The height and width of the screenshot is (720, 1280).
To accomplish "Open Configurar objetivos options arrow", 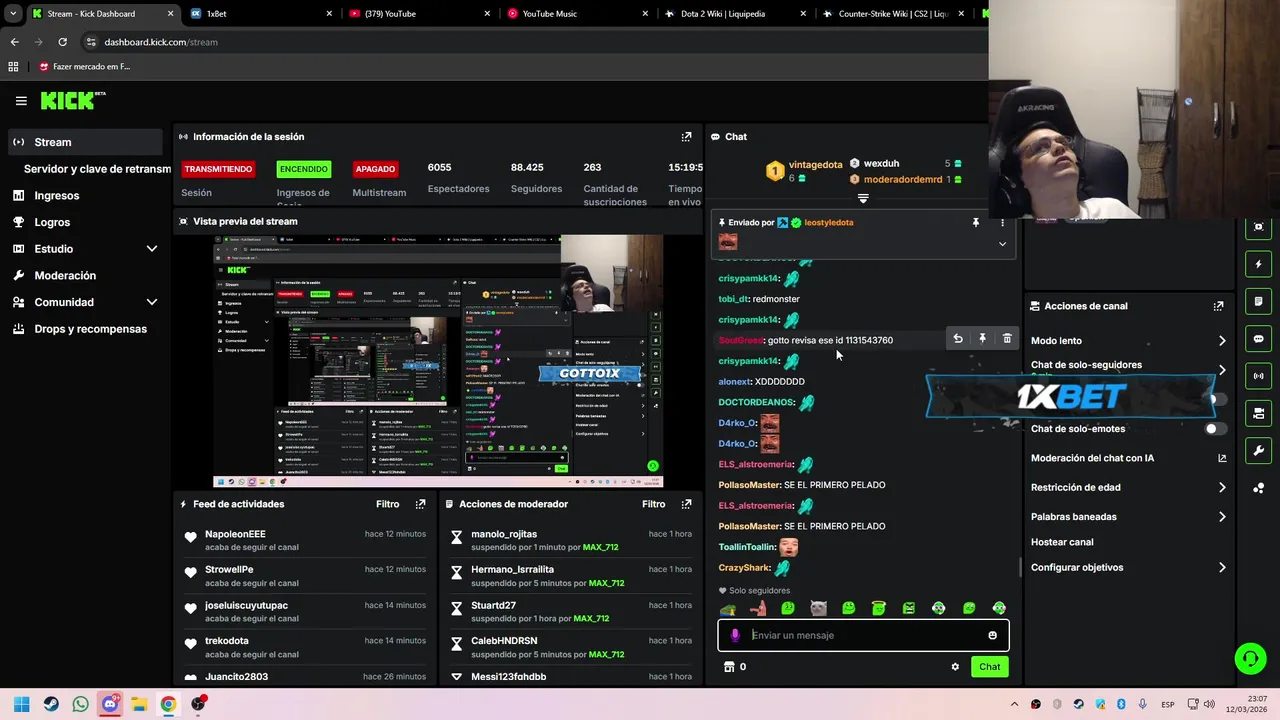I will tap(1221, 568).
